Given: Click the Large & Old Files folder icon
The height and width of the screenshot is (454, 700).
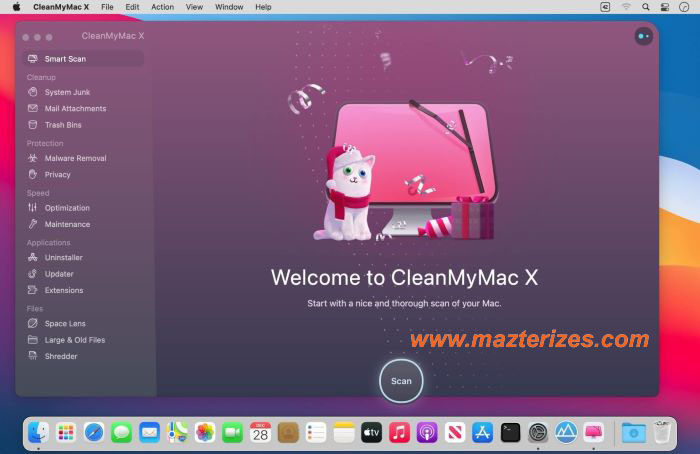Looking at the screenshot, I should point(33,340).
